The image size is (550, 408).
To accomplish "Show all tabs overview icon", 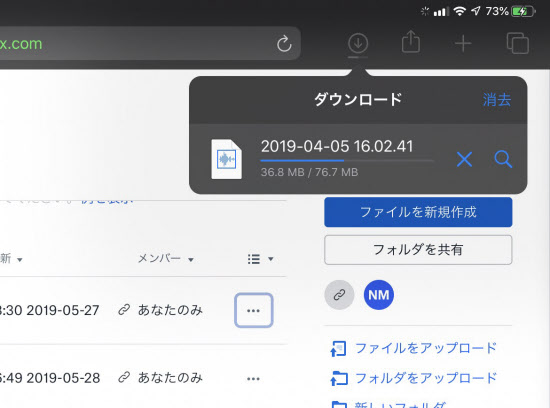I will [518, 43].
